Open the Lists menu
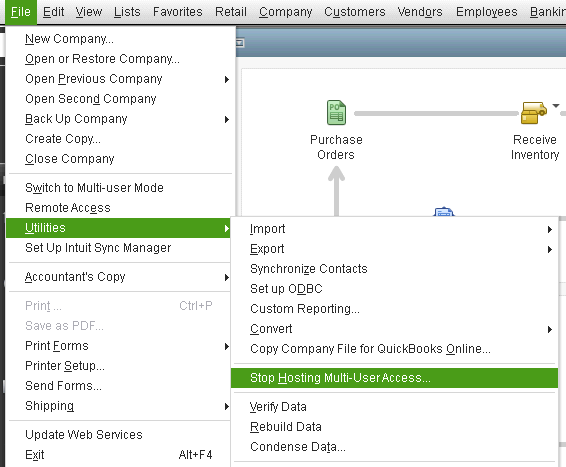Image resolution: width=566 pixels, height=467 pixels. (127, 12)
